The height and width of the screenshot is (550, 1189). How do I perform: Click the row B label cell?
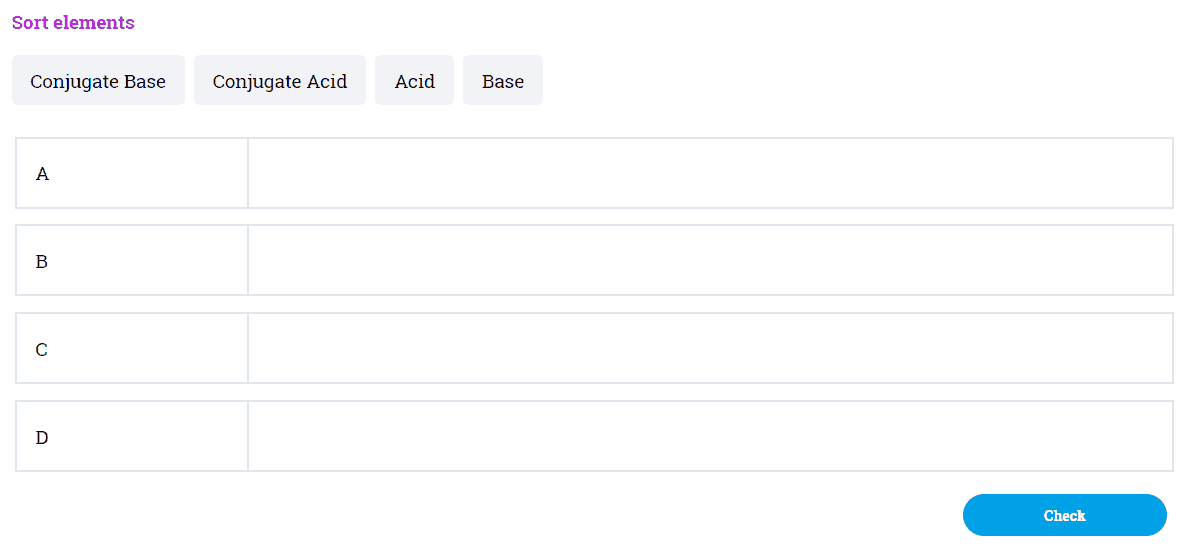point(132,261)
